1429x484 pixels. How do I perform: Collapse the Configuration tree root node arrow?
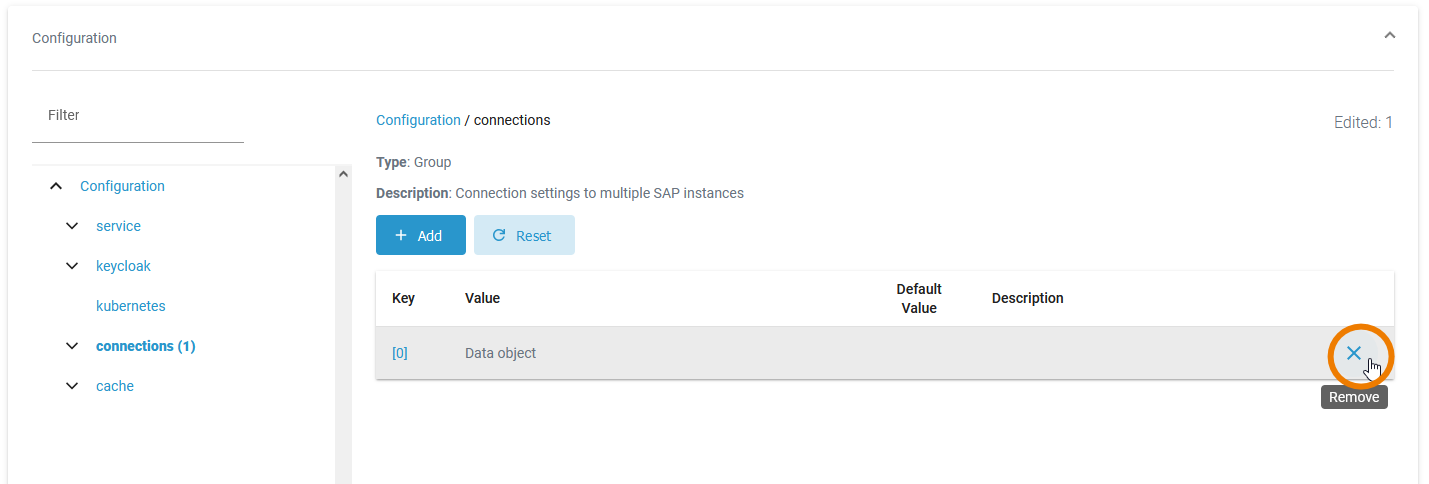56,186
